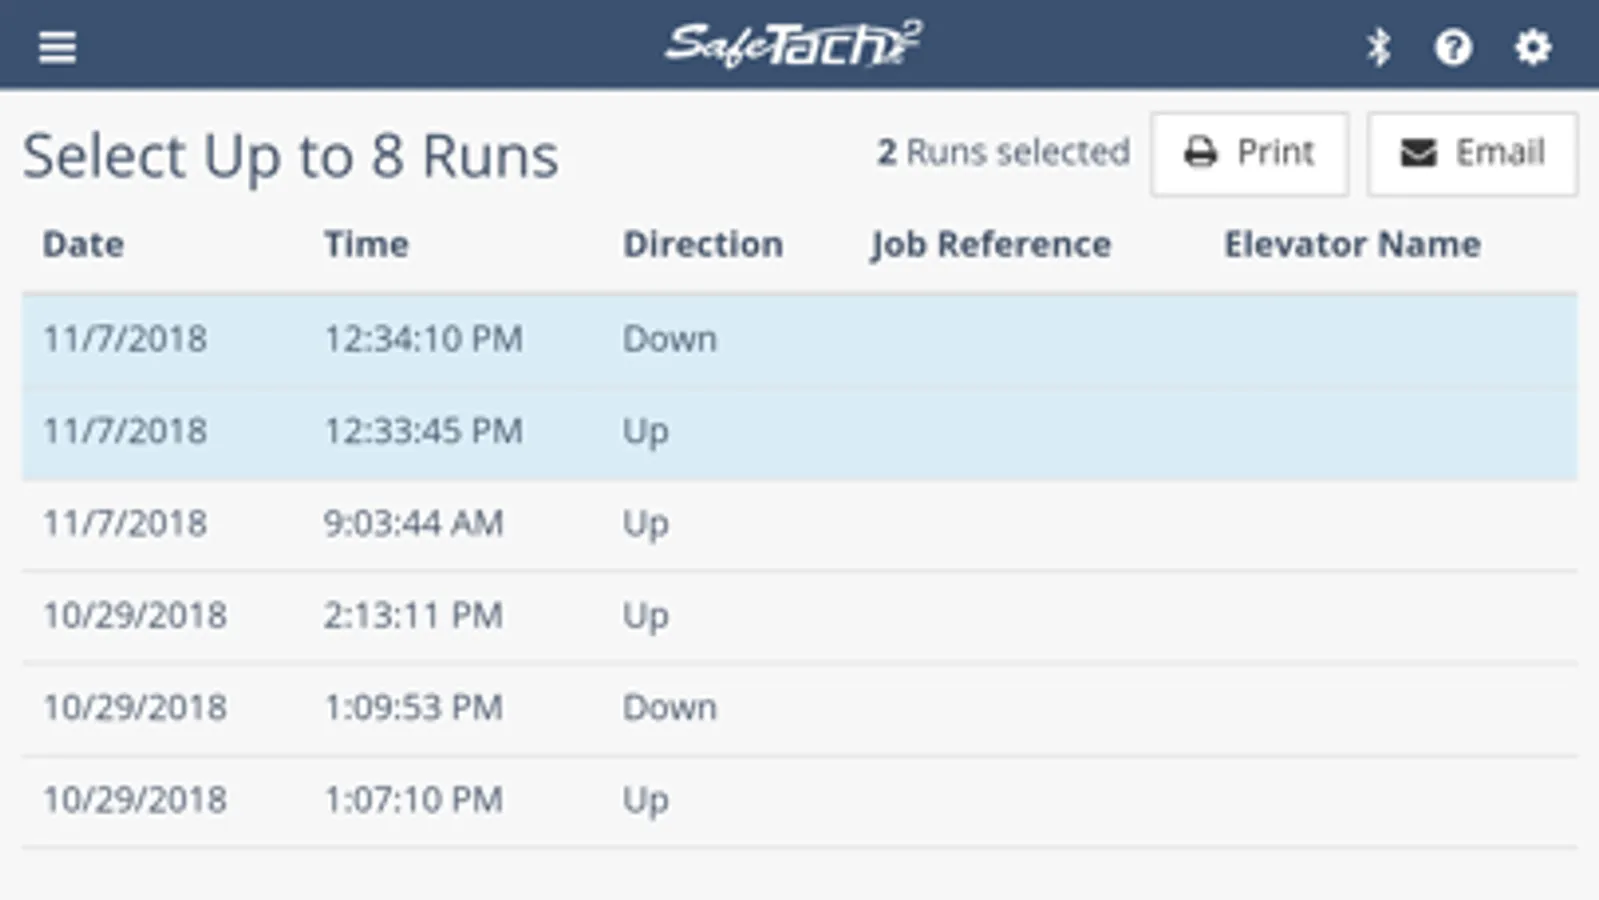
Task: Click the SafeTach2 logo
Action: [793, 45]
